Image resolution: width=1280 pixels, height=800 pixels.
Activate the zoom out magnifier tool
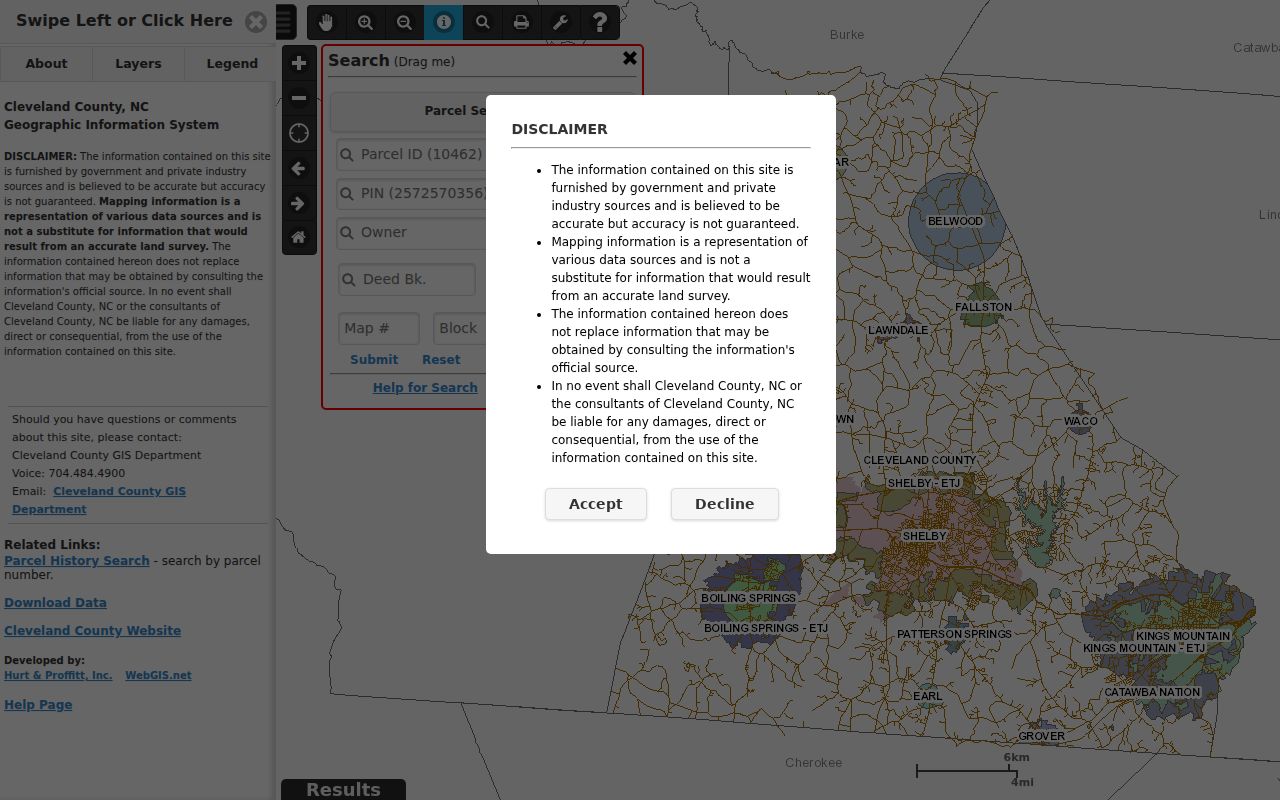click(x=404, y=22)
